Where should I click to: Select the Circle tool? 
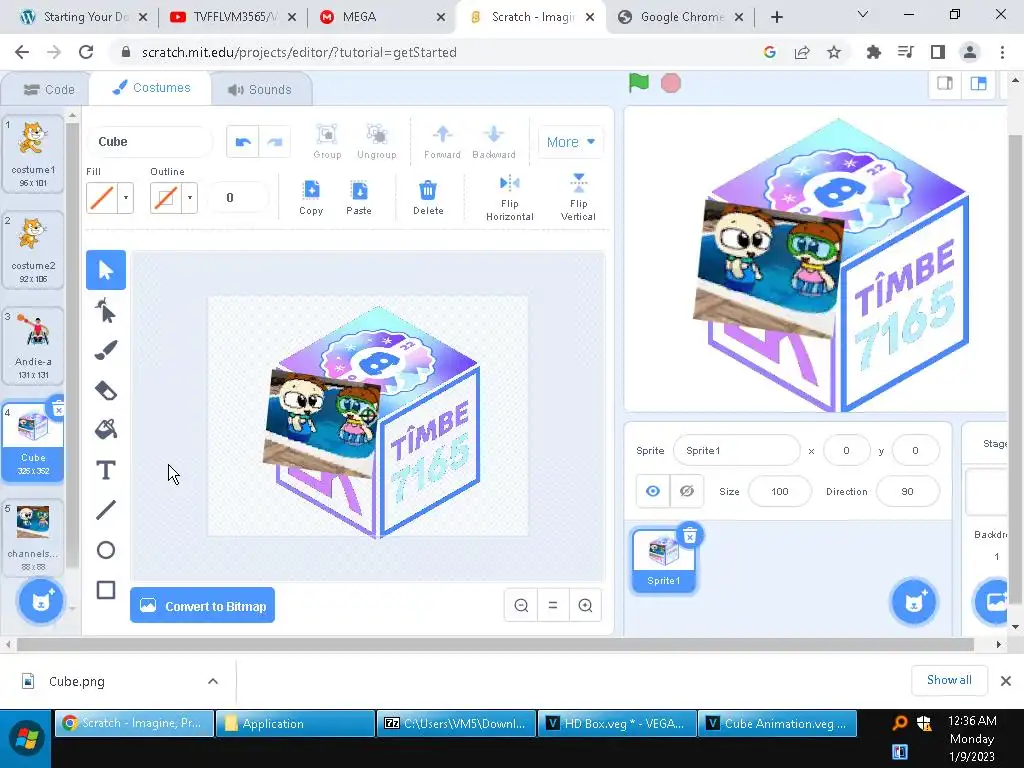click(x=106, y=550)
